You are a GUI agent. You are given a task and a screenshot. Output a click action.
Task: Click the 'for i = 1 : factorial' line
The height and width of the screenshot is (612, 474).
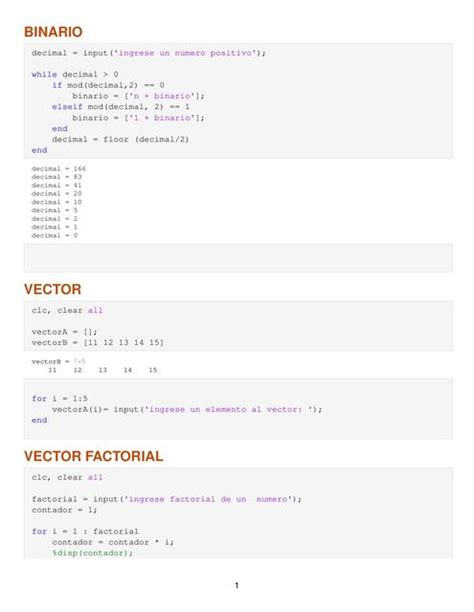85,532
